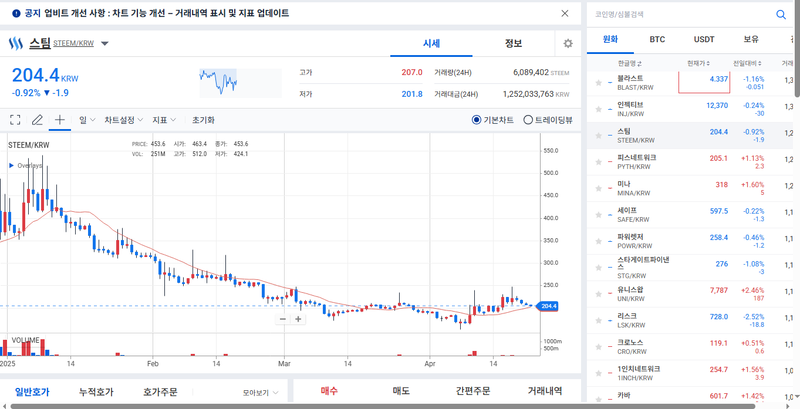Viewport: 800px width, 409px height.
Task: Favorite the CRO/KRW star
Action: click(x=599, y=347)
